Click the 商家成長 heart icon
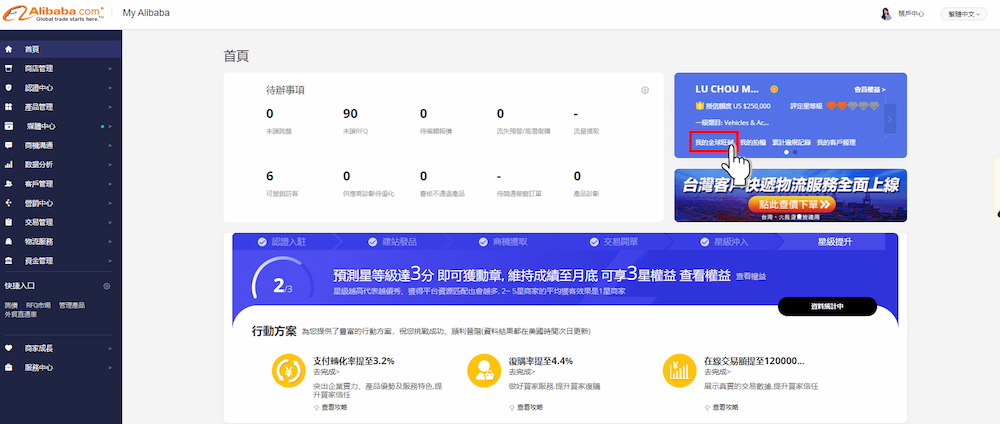 tap(8, 348)
